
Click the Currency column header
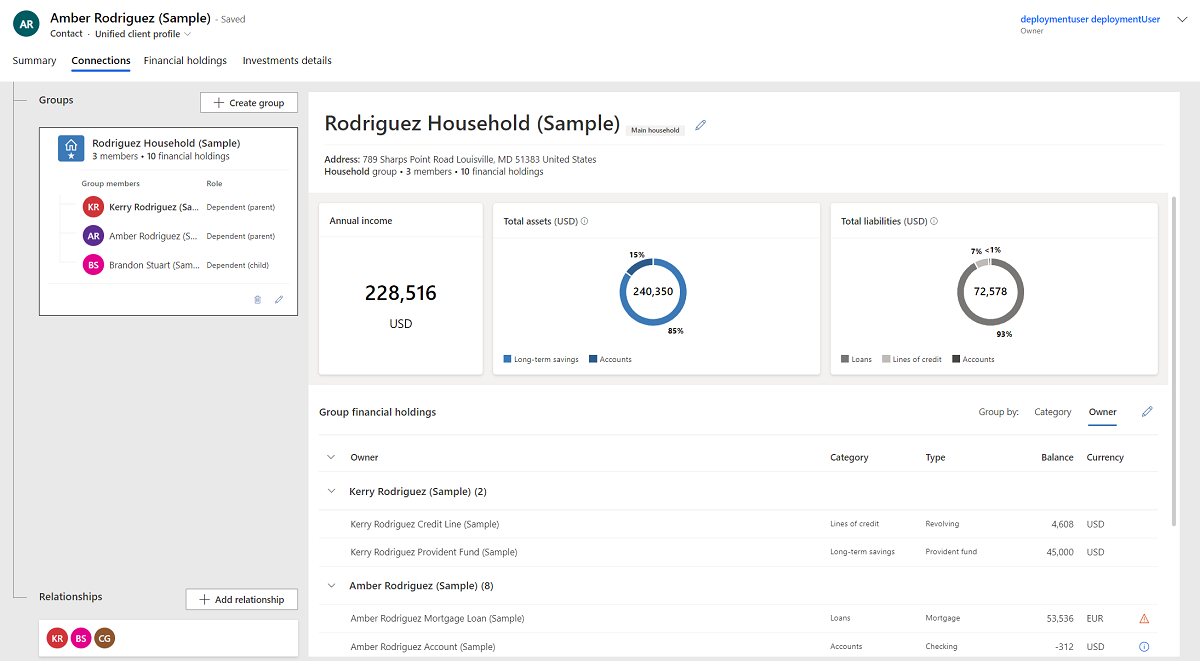(1105, 457)
